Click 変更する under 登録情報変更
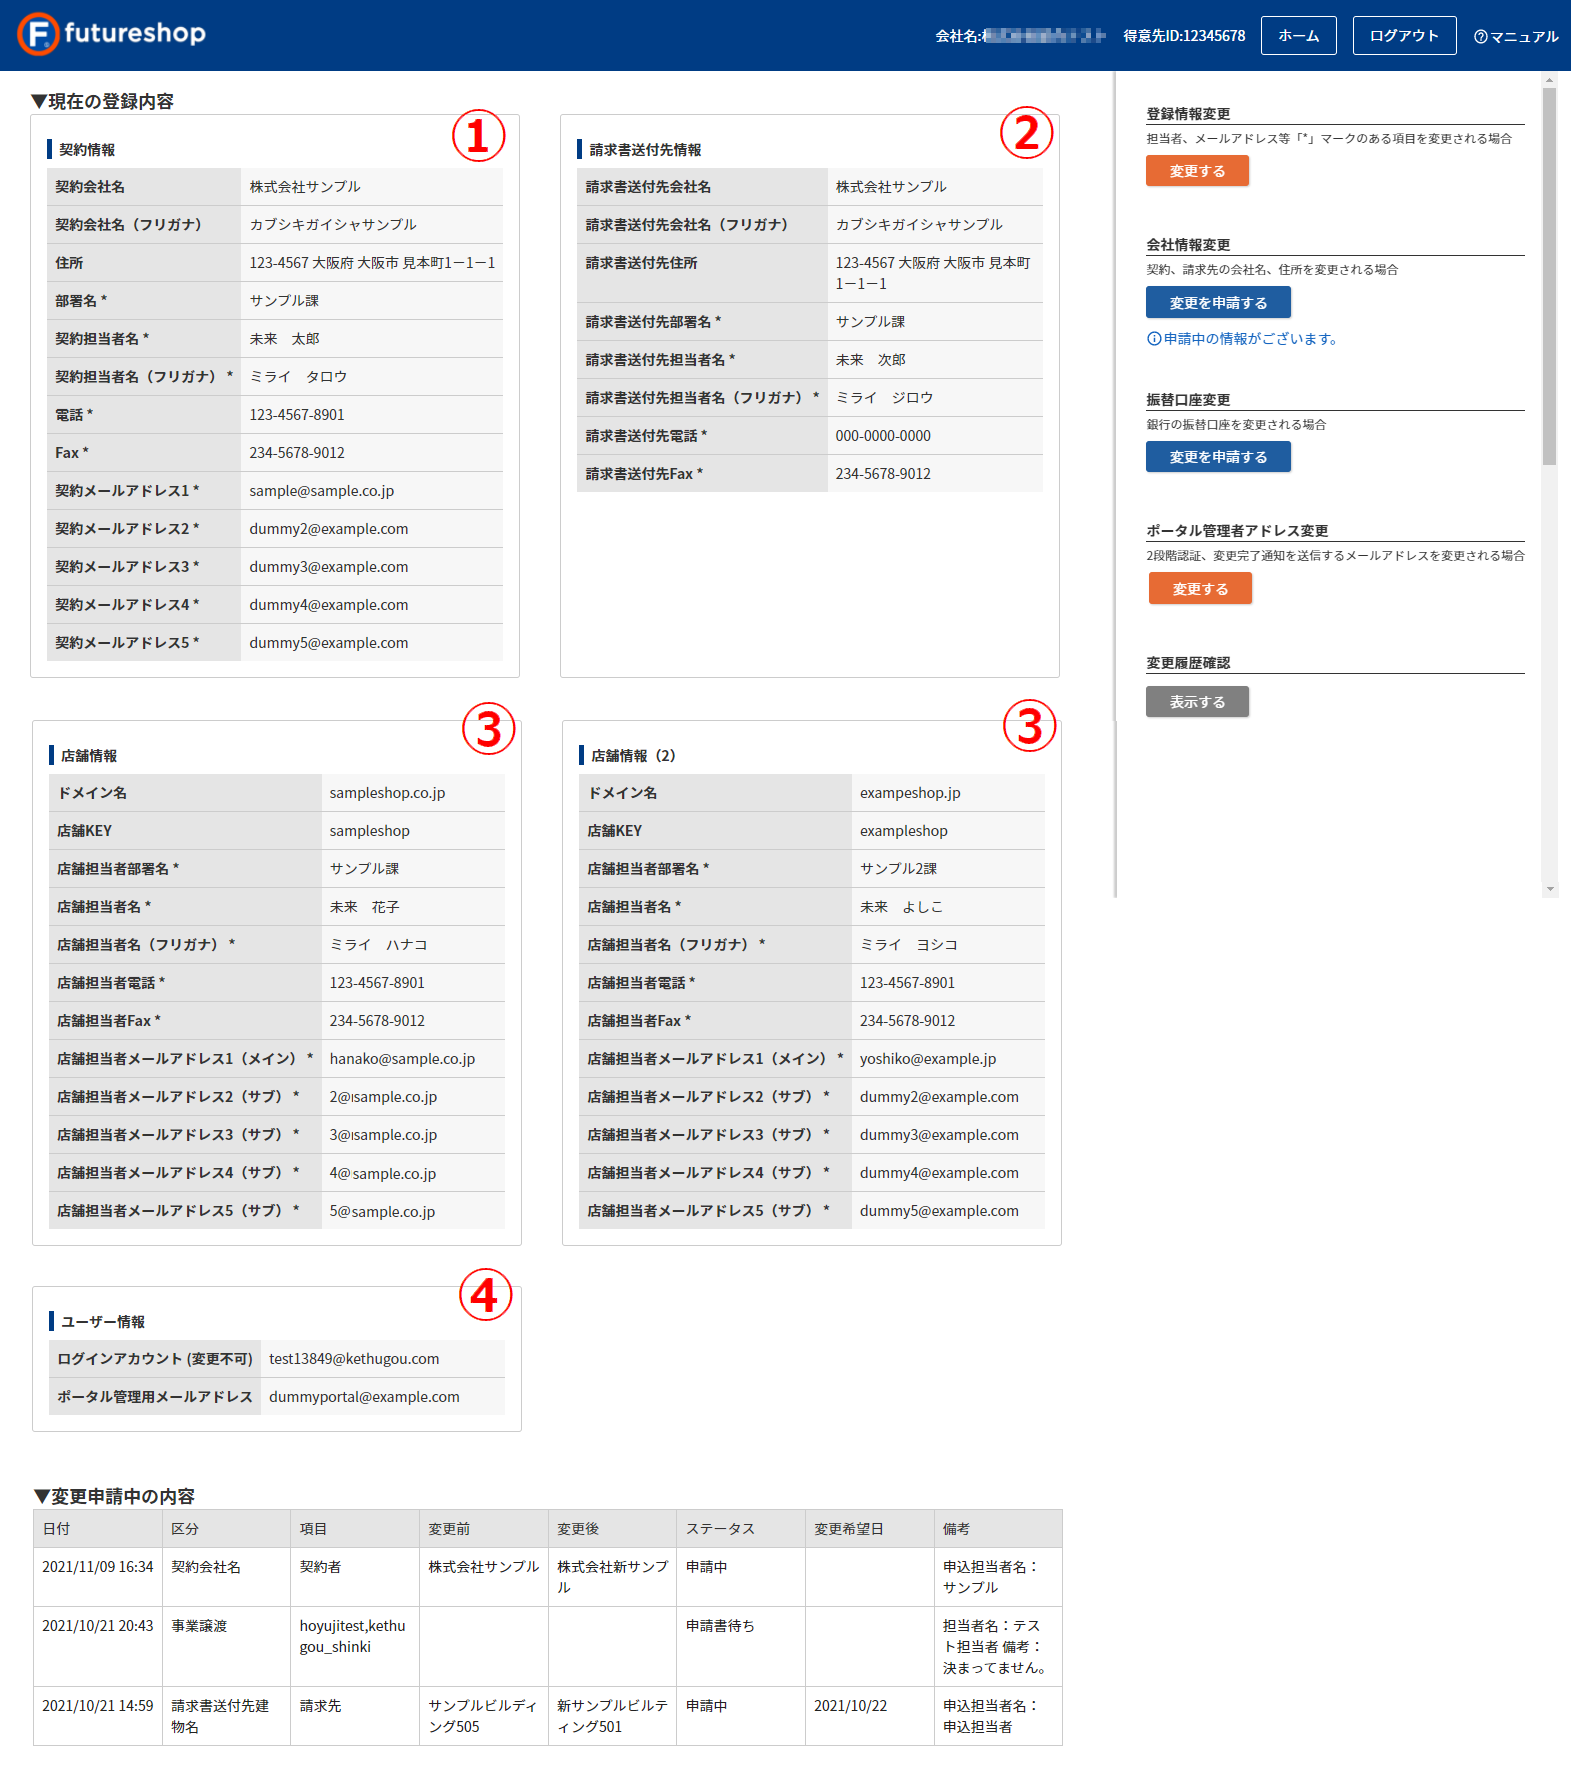The image size is (1574, 1769). point(1197,171)
